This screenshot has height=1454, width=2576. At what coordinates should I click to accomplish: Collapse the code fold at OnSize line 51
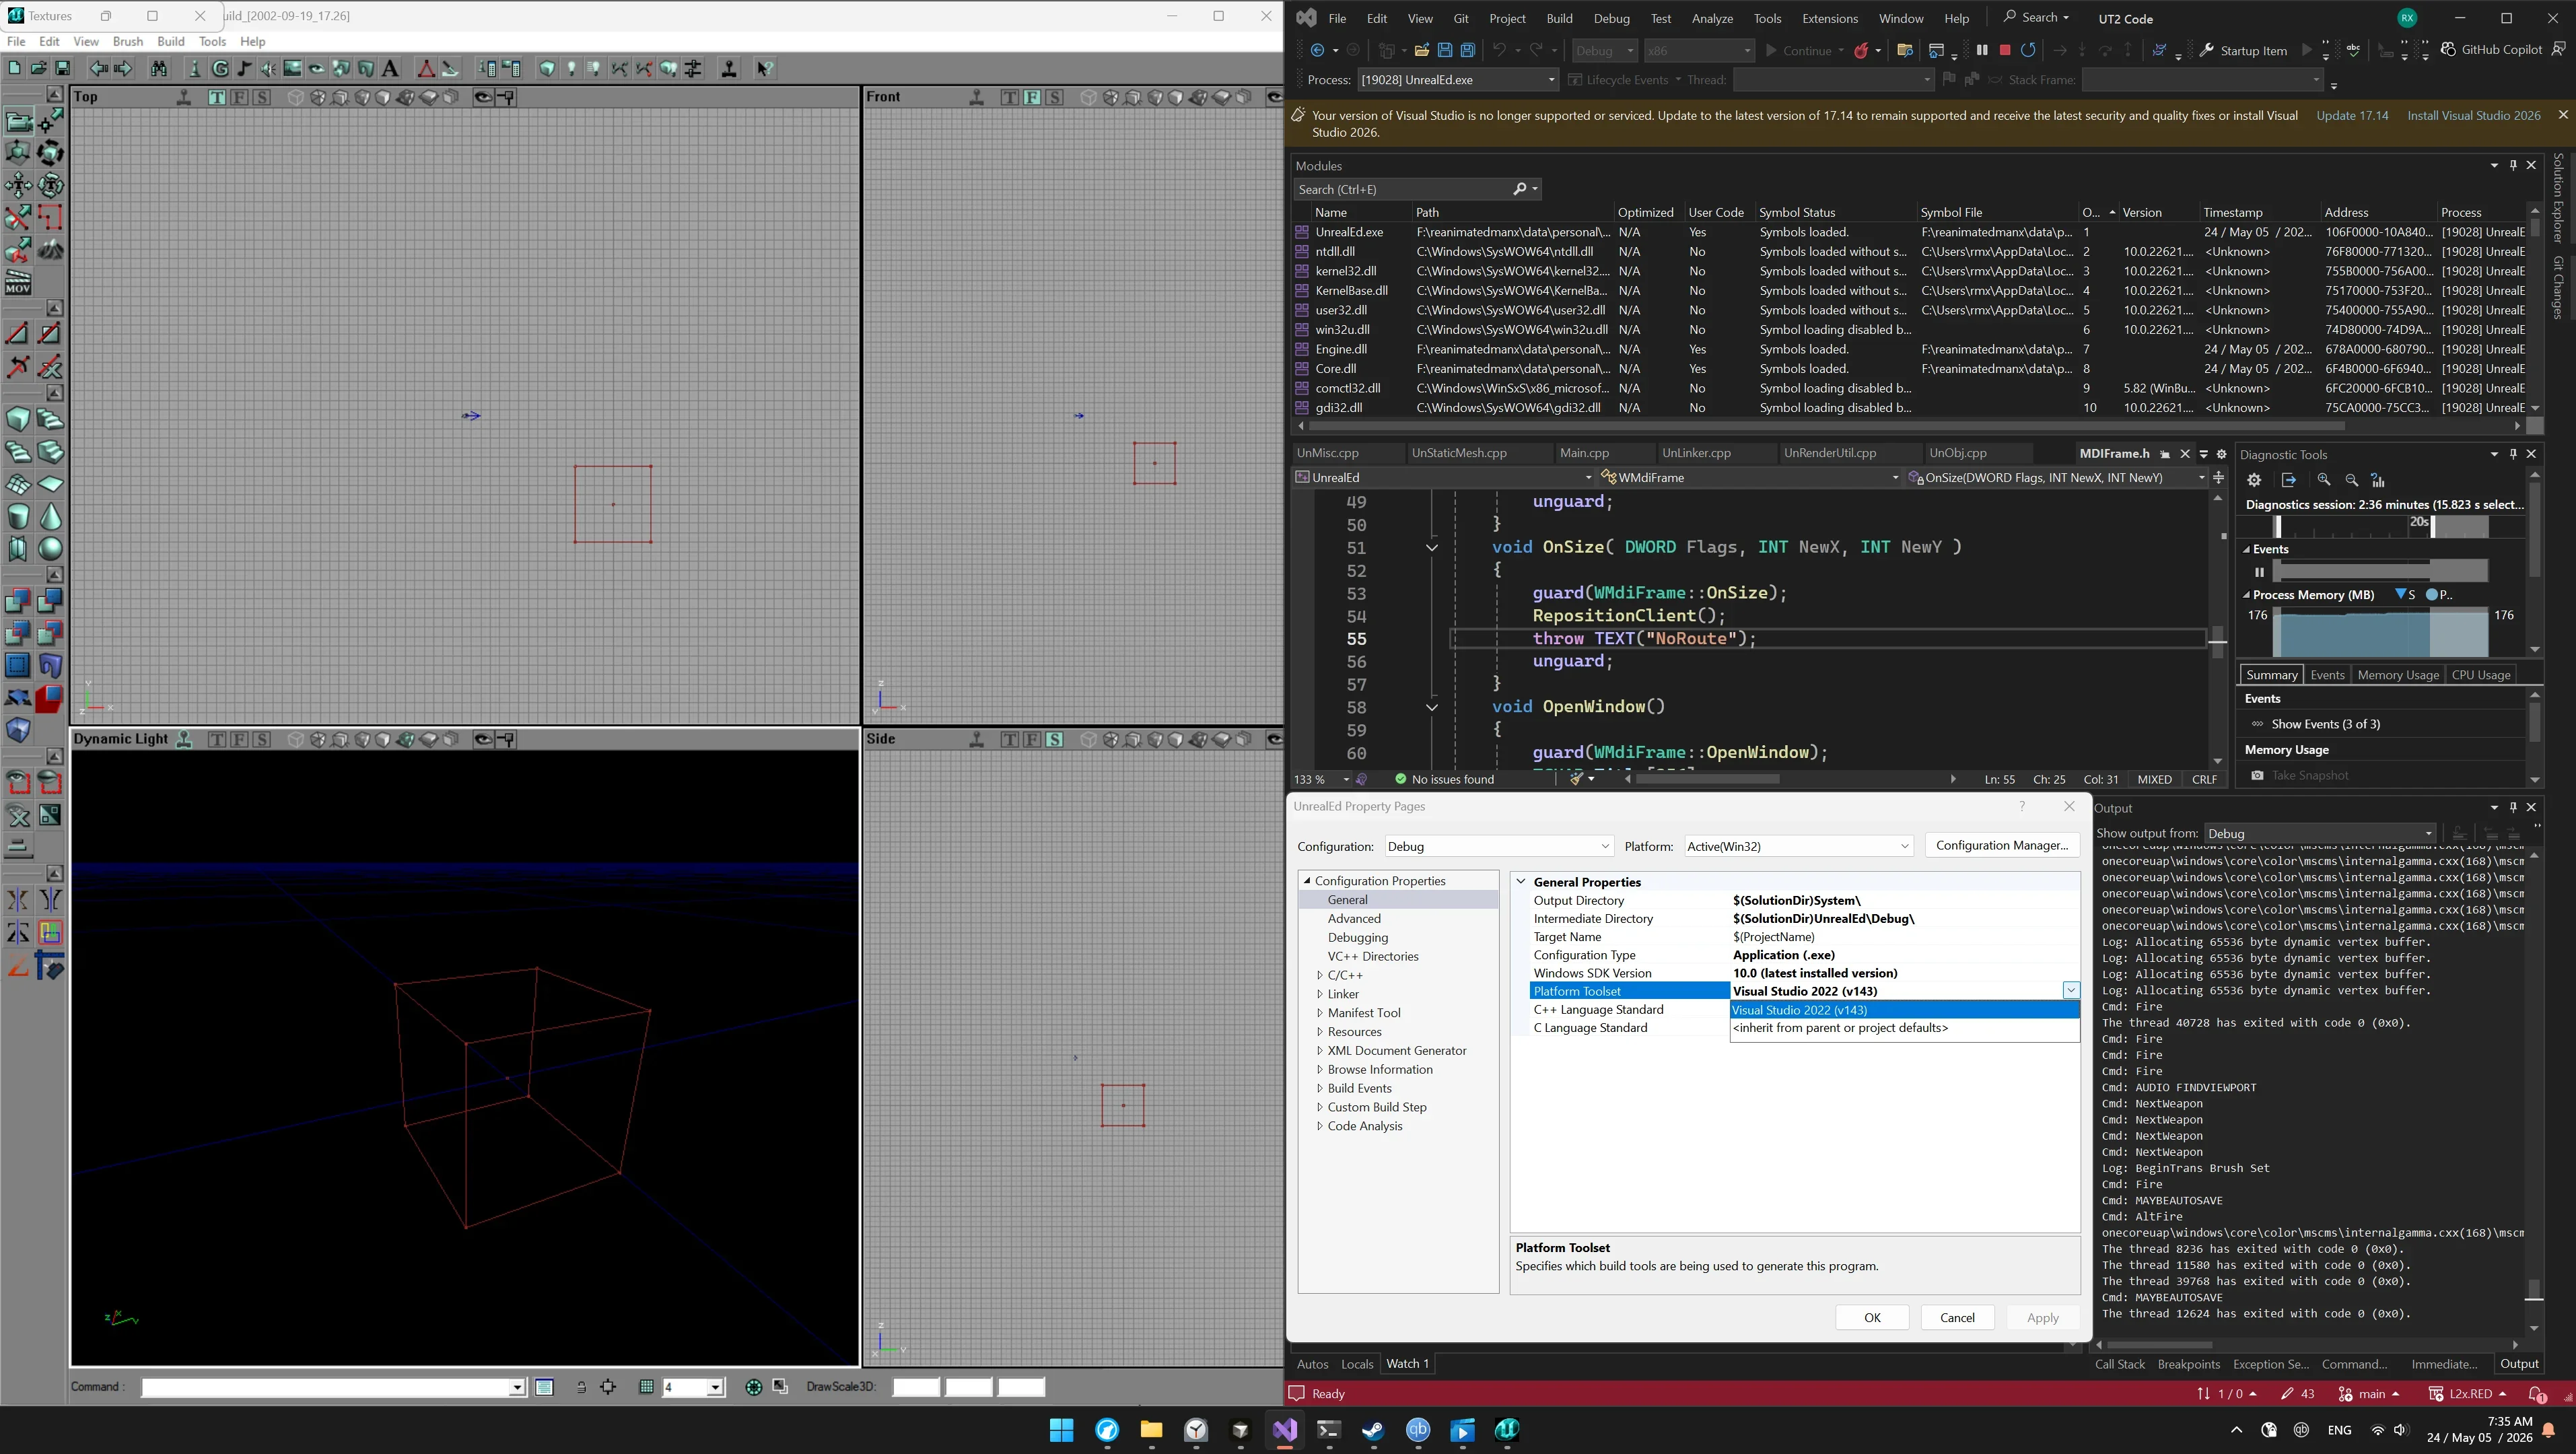1431,547
